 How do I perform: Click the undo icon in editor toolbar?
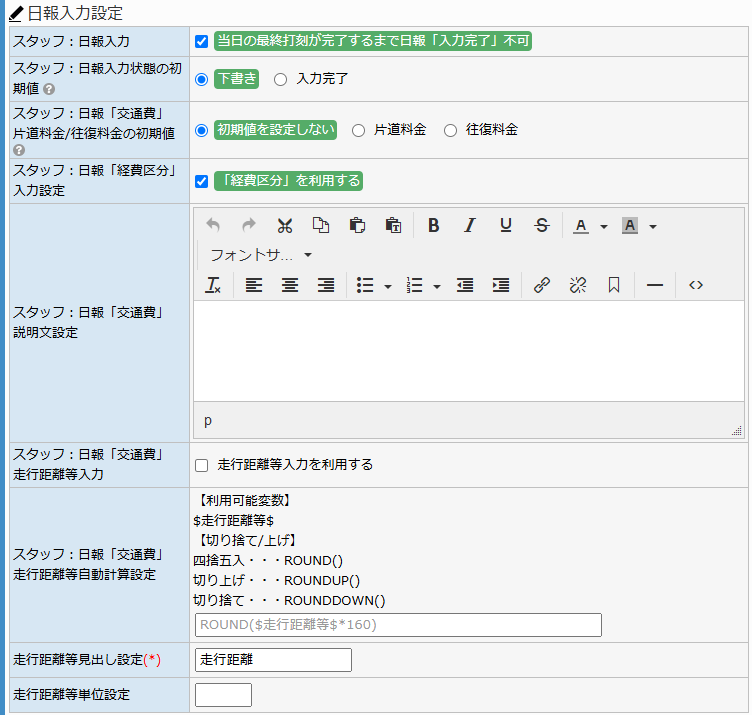click(x=213, y=225)
